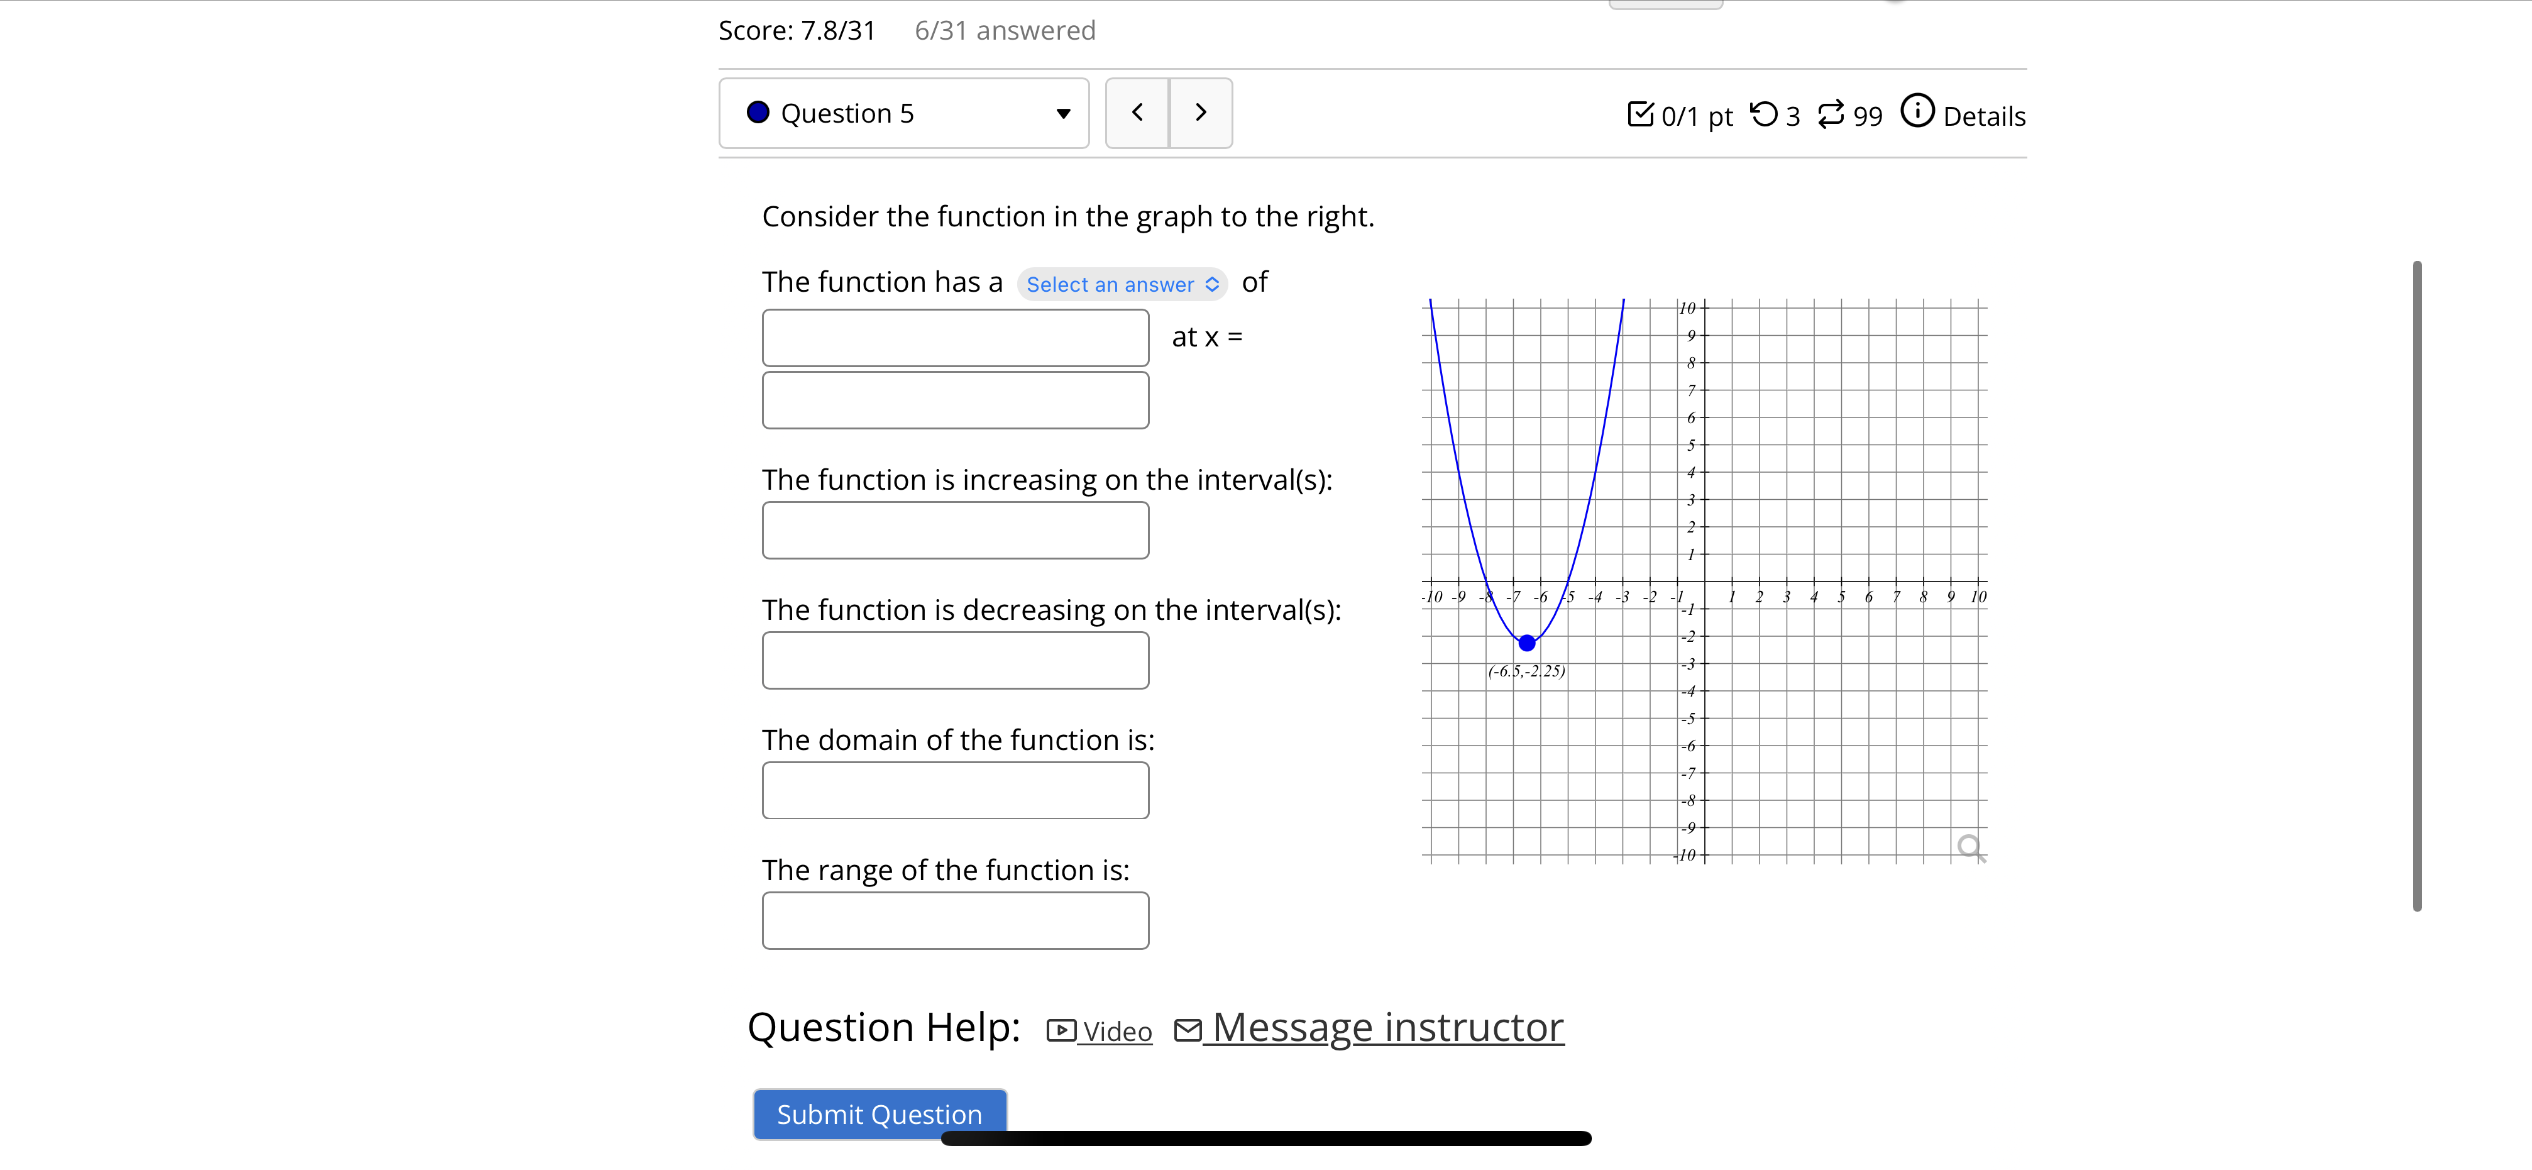2532x1170 pixels.
Task: Open the Select an answer dropdown
Action: [1122, 284]
